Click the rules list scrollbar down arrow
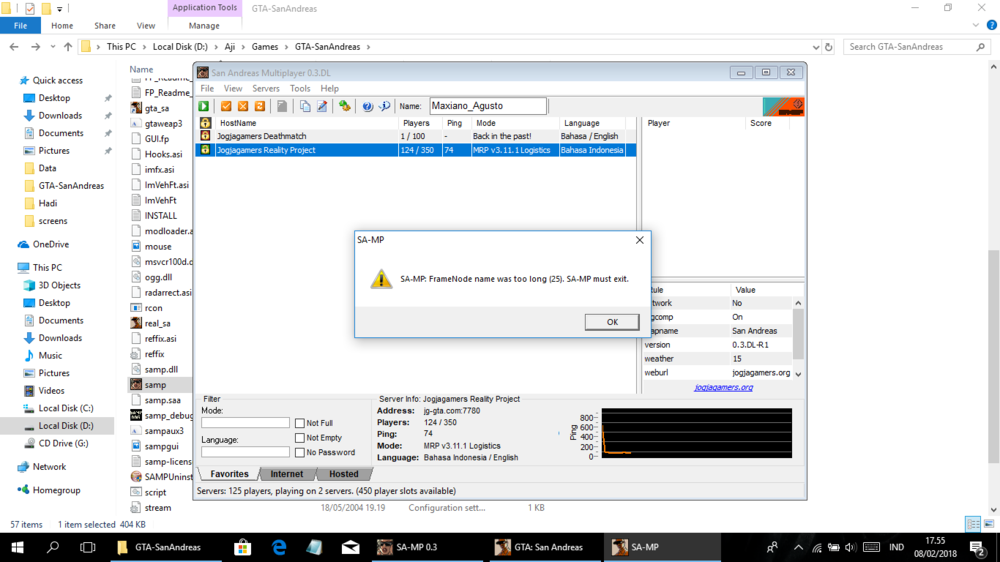This screenshot has width=1000, height=562. click(798, 374)
